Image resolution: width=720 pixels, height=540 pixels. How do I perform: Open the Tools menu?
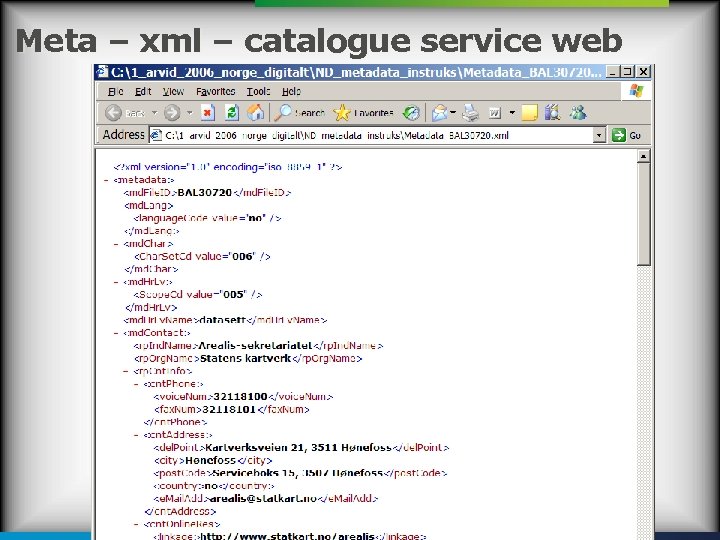pos(259,91)
